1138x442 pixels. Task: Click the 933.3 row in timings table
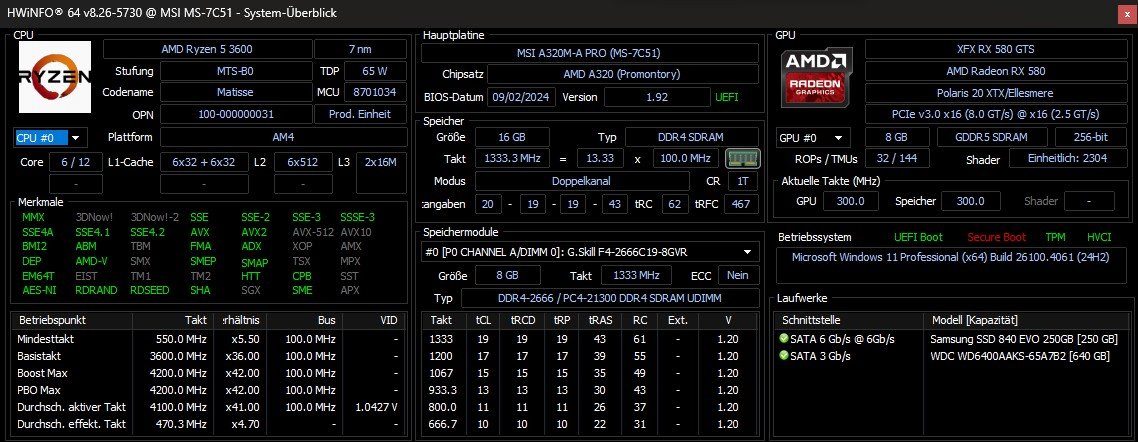590,390
